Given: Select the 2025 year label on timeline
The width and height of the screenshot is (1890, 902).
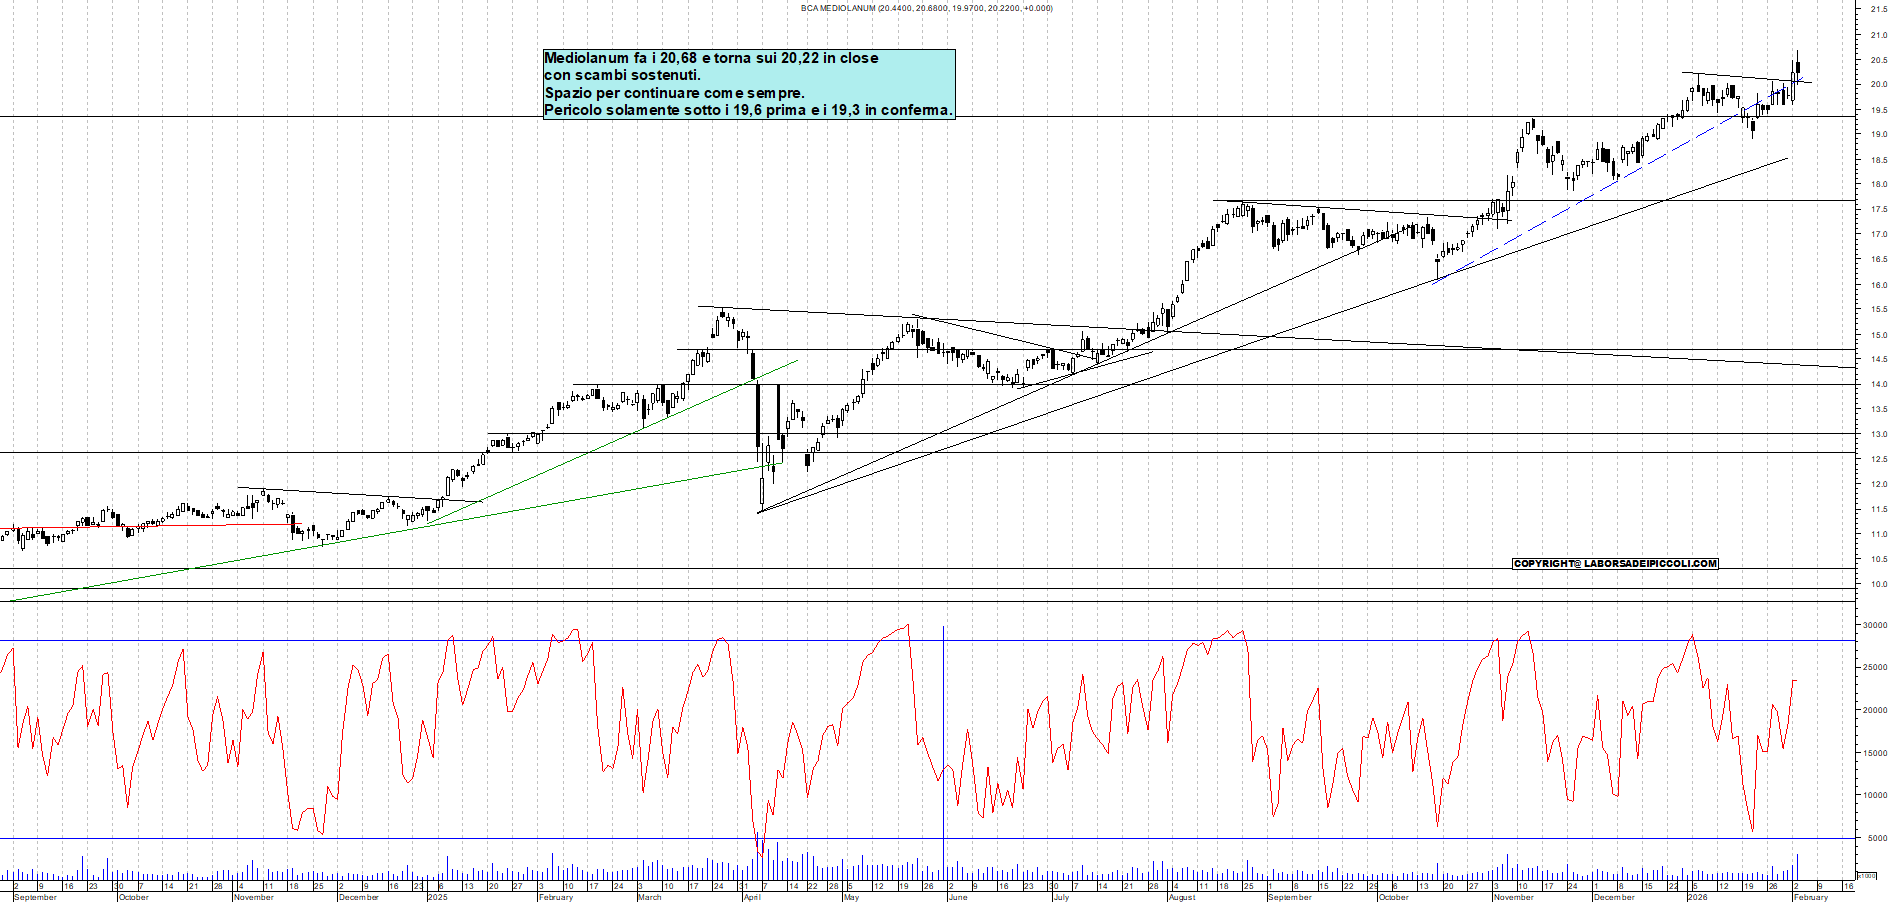Looking at the screenshot, I should (437, 897).
